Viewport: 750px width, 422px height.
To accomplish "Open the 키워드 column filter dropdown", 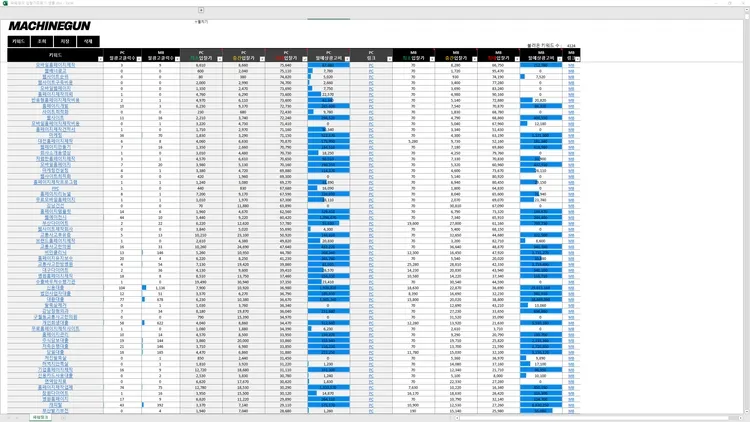I will pos(101,59).
